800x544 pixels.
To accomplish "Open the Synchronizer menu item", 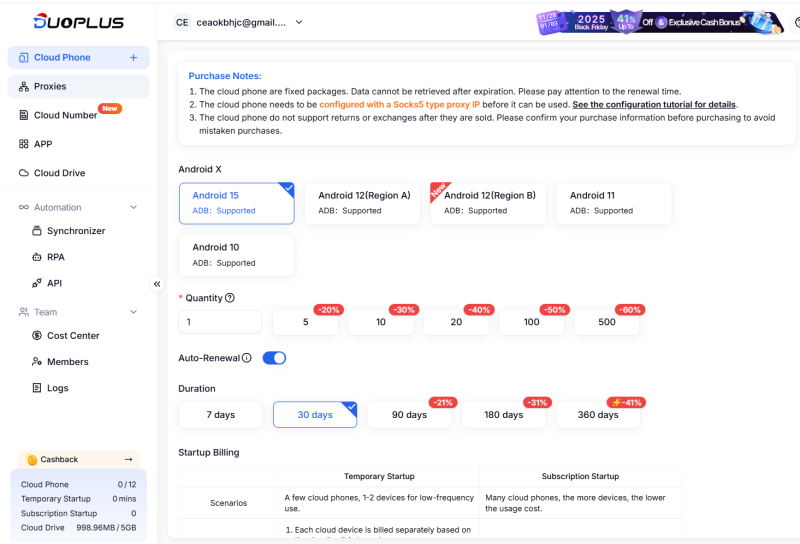I will 75,231.
